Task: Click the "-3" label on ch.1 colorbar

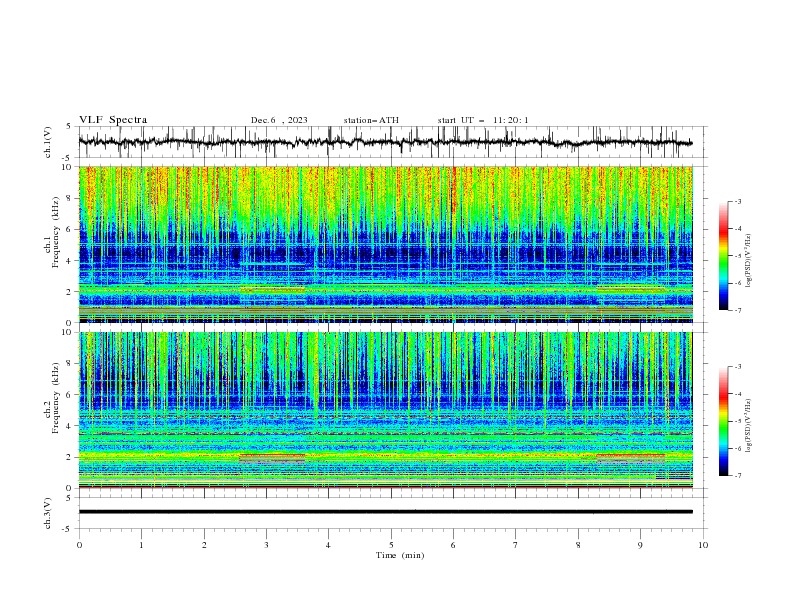Action: (x=738, y=201)
